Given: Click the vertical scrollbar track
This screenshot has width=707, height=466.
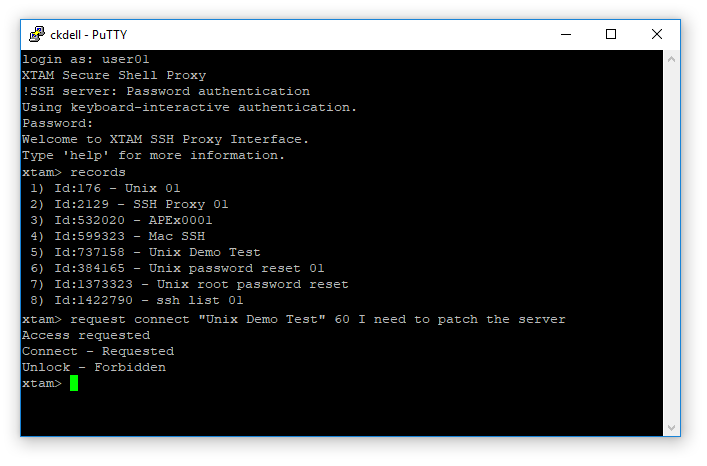Looking at the screenshot, I should click(672, 250).
